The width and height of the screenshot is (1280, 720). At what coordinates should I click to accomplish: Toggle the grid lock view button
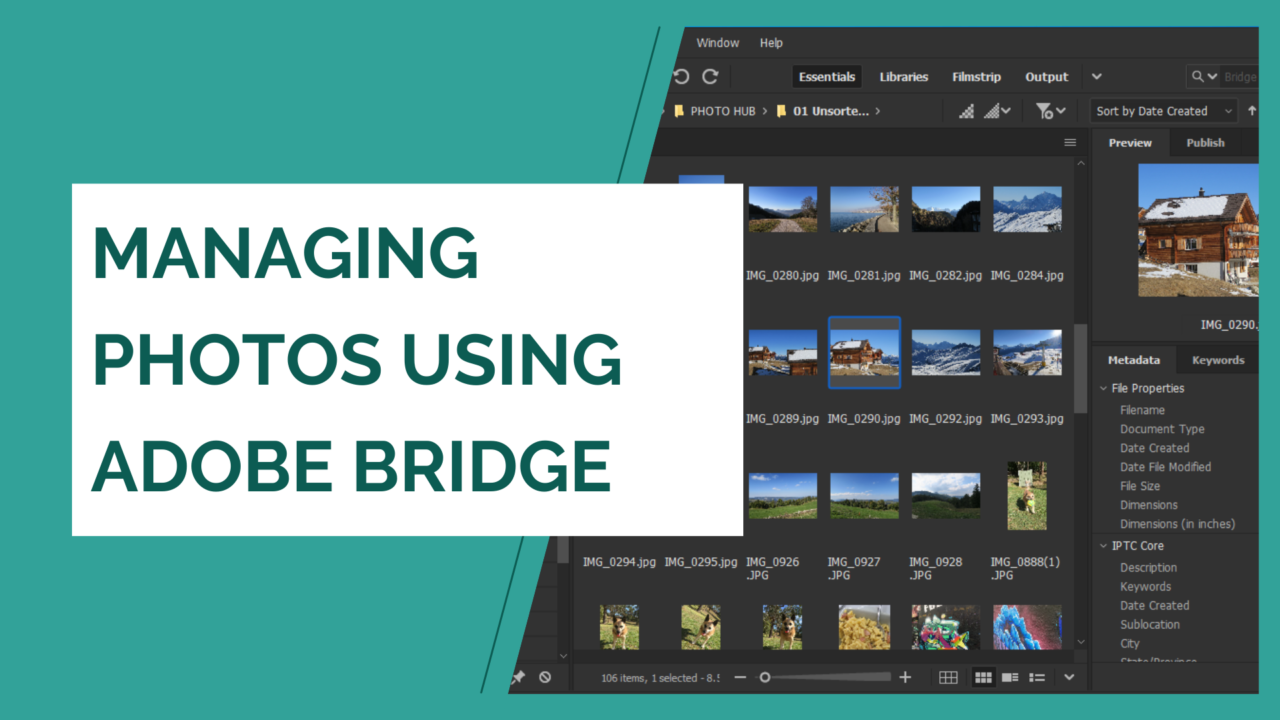tap(948, 677)
